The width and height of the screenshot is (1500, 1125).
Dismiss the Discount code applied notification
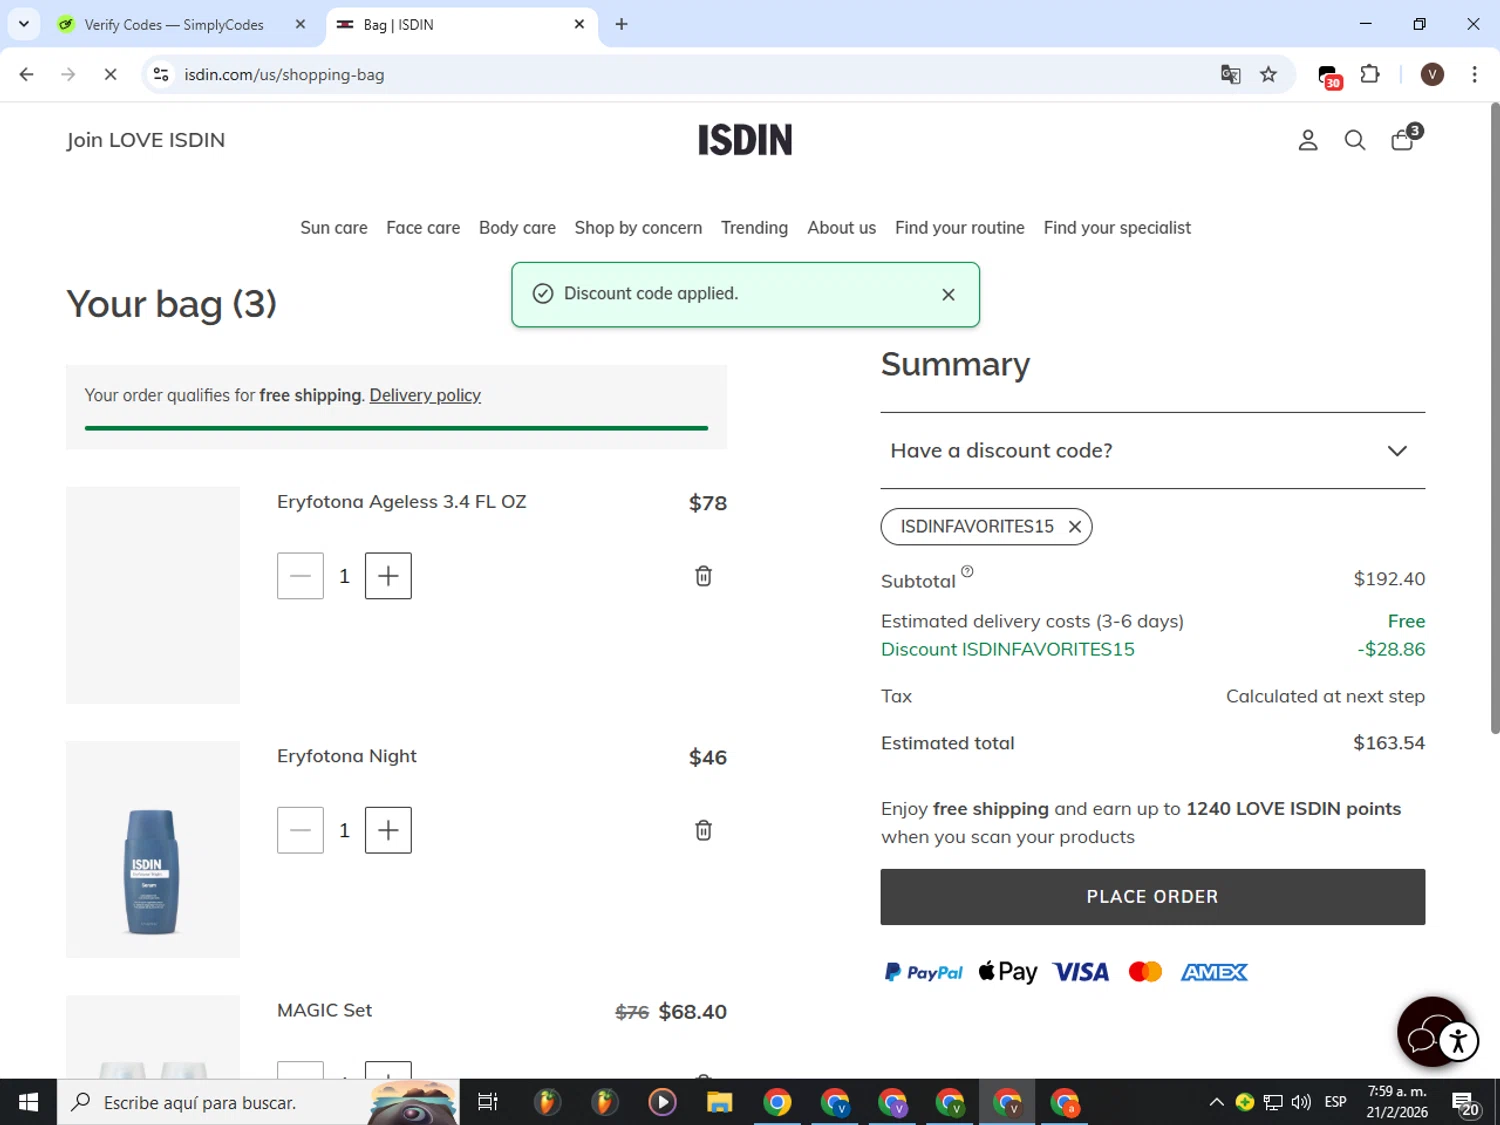pyautogui.click(x=948, y=294)
